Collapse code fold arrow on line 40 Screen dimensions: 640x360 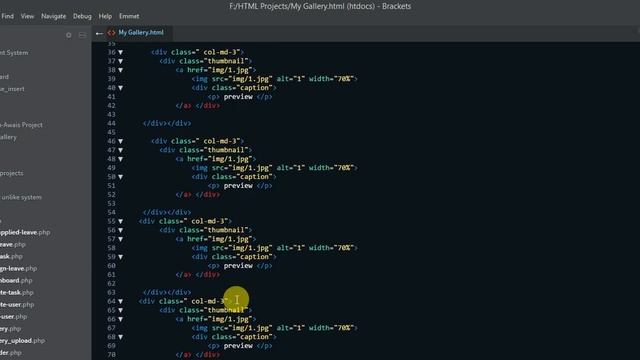120,88
